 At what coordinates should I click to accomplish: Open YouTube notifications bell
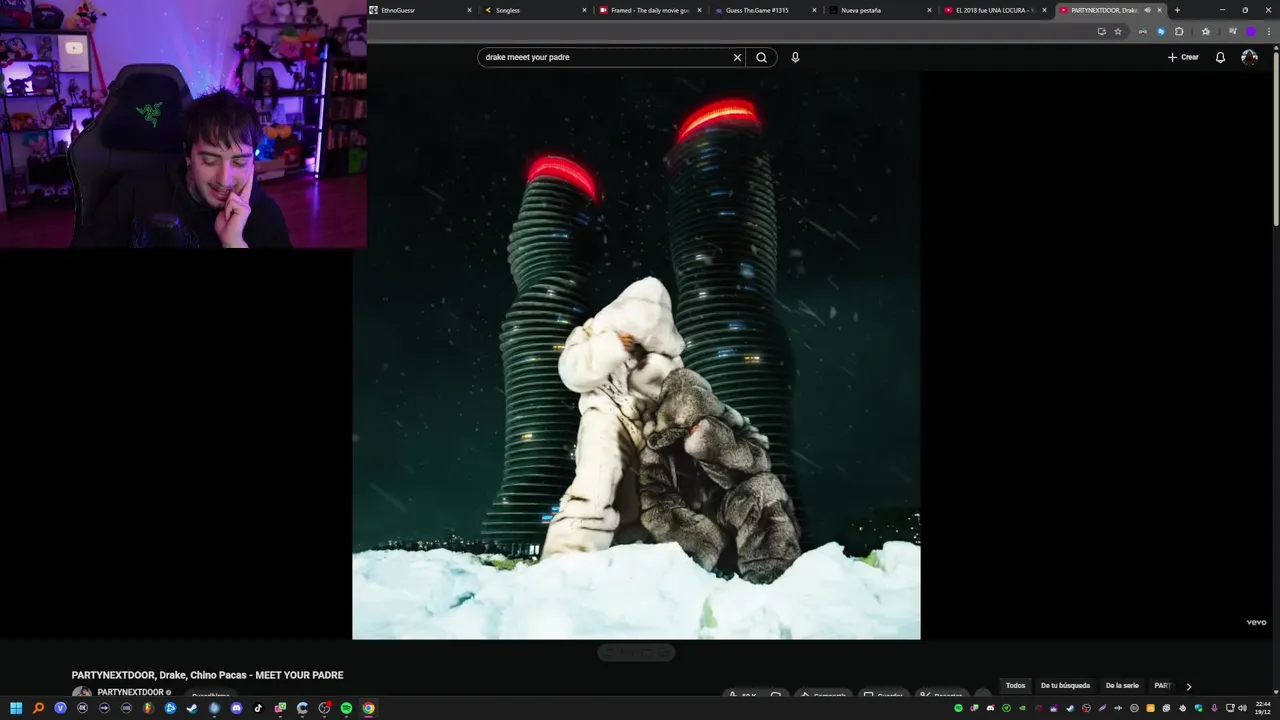tap(1220, 57)
